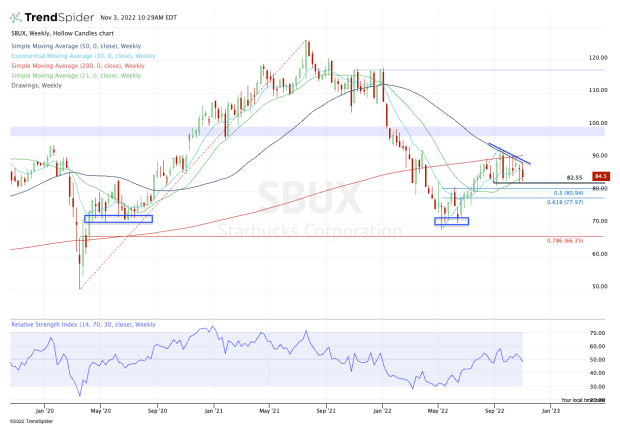The width and height of the screenshot is (620, 426).
Task: Expand the Drawings, Weekly legend entry
Action: point(36,85)
